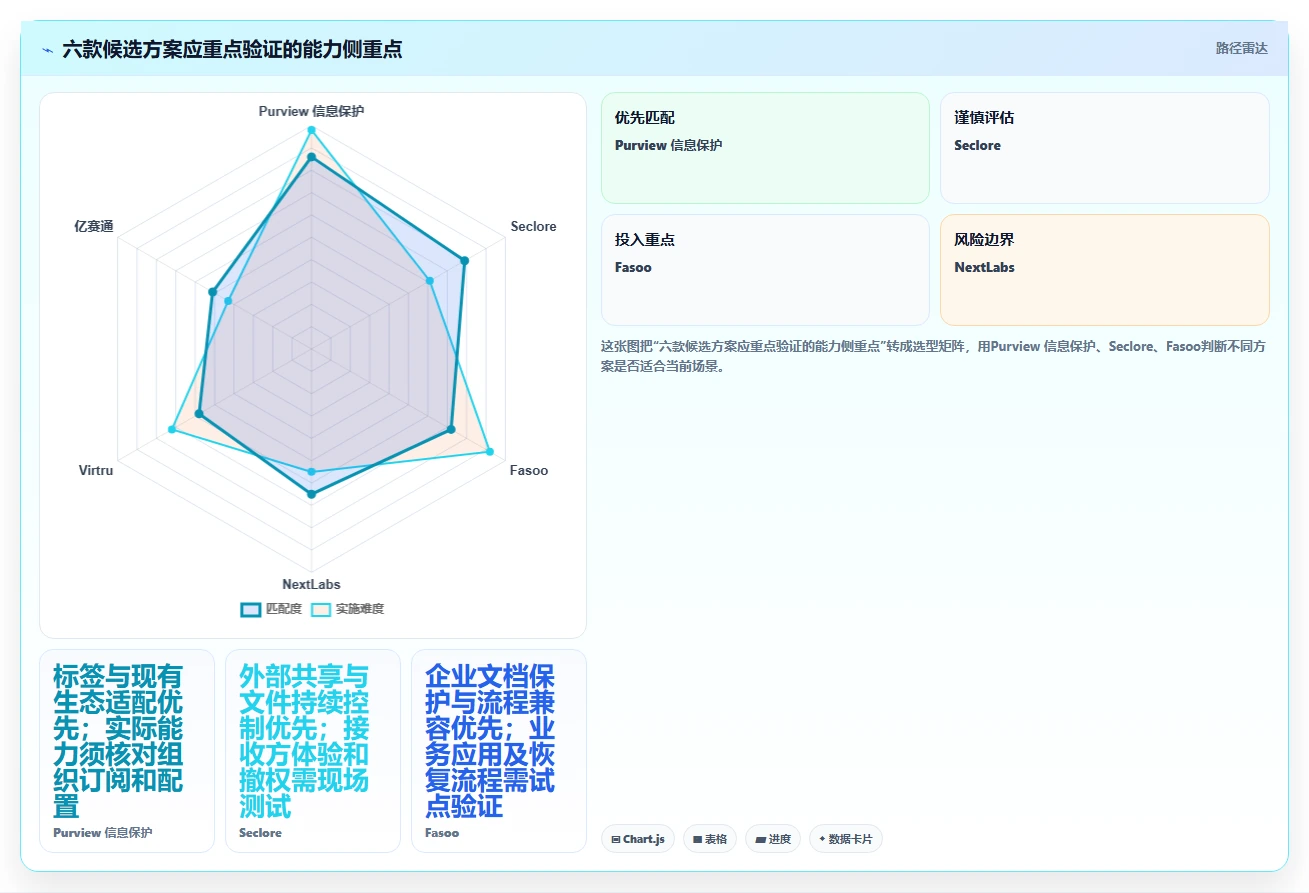Open the 风险边界 card
This screenshot has height=893, width=1309.
point(1105,270)
